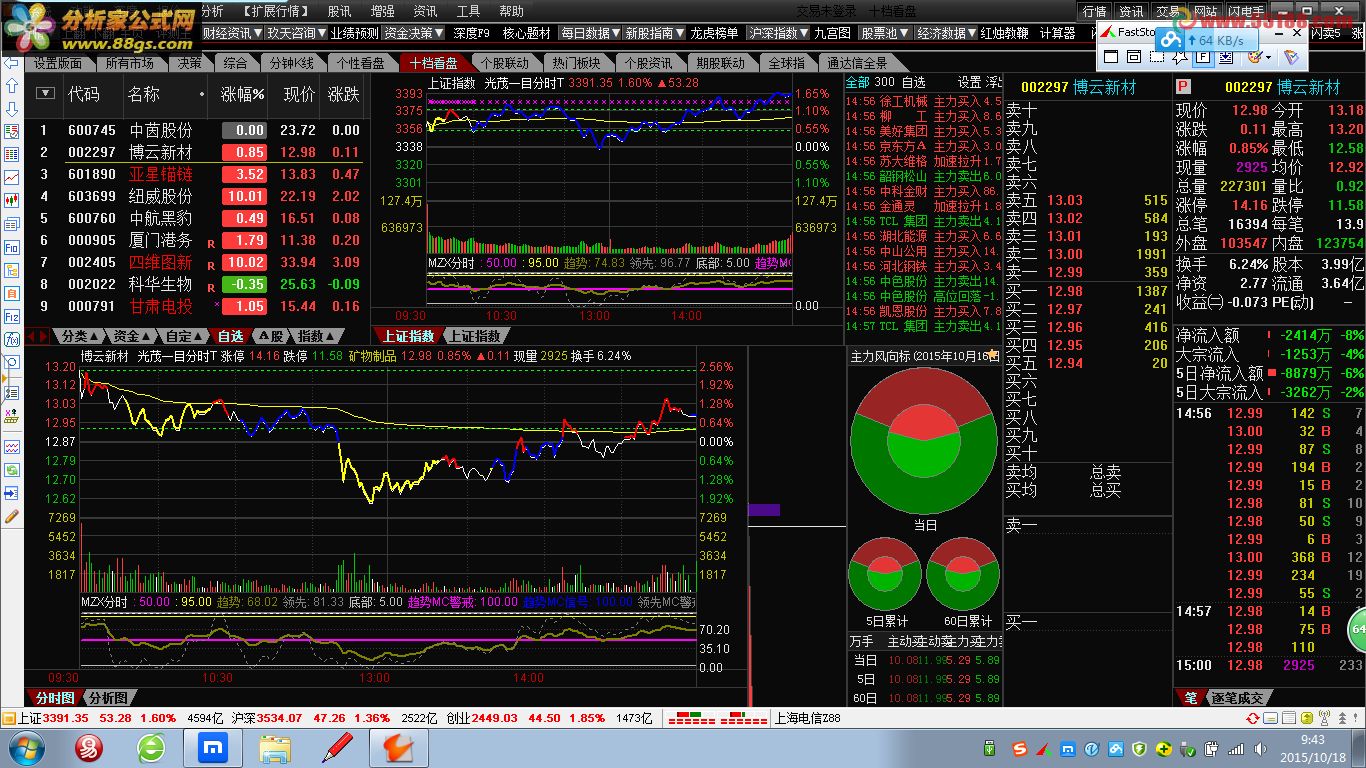Sort by 涨幅% column header

click(243, 94)
